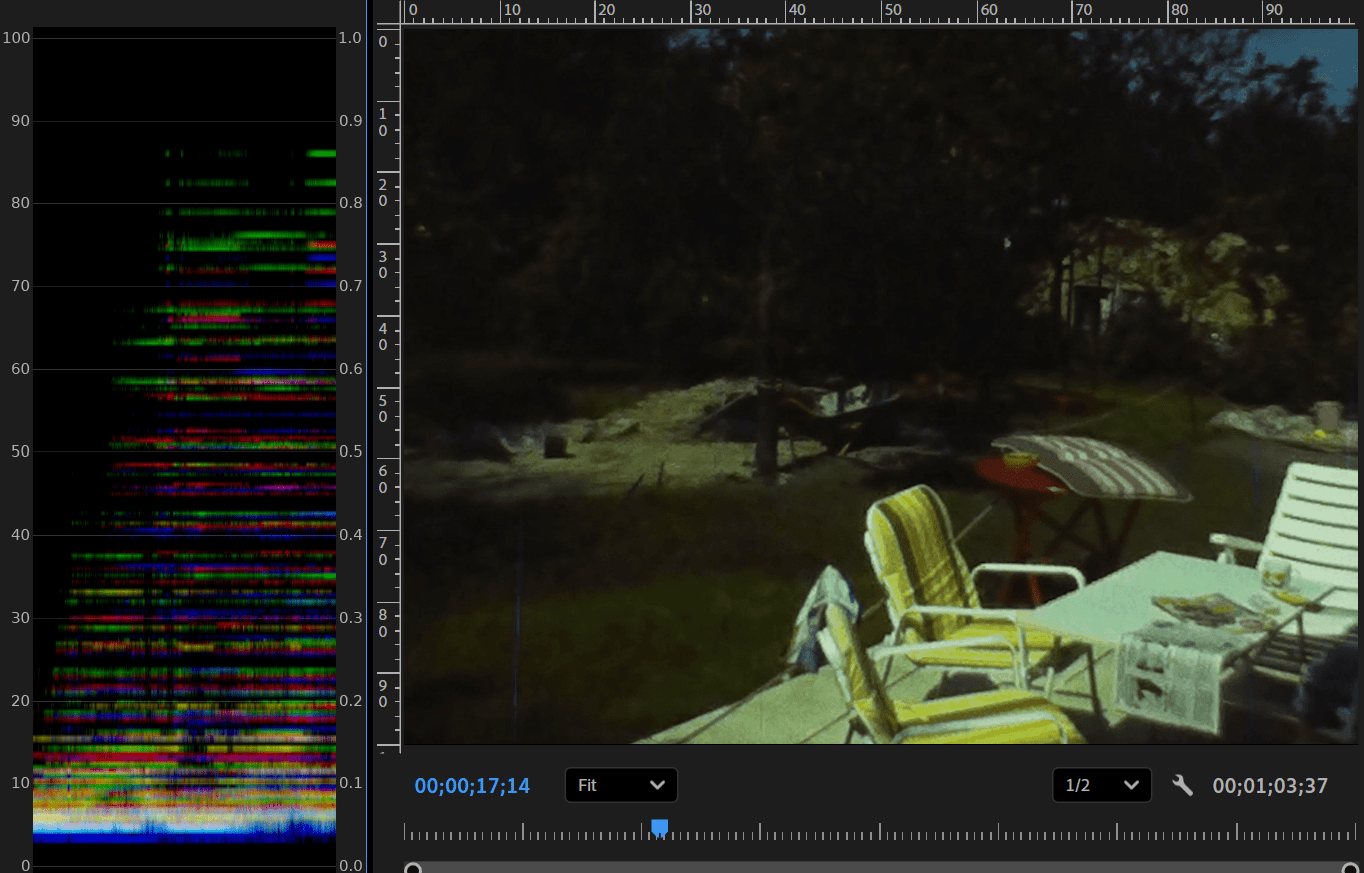
Task: Click the 00;01;03;37 duration timecode
Action: click(x=1270, y=786)
